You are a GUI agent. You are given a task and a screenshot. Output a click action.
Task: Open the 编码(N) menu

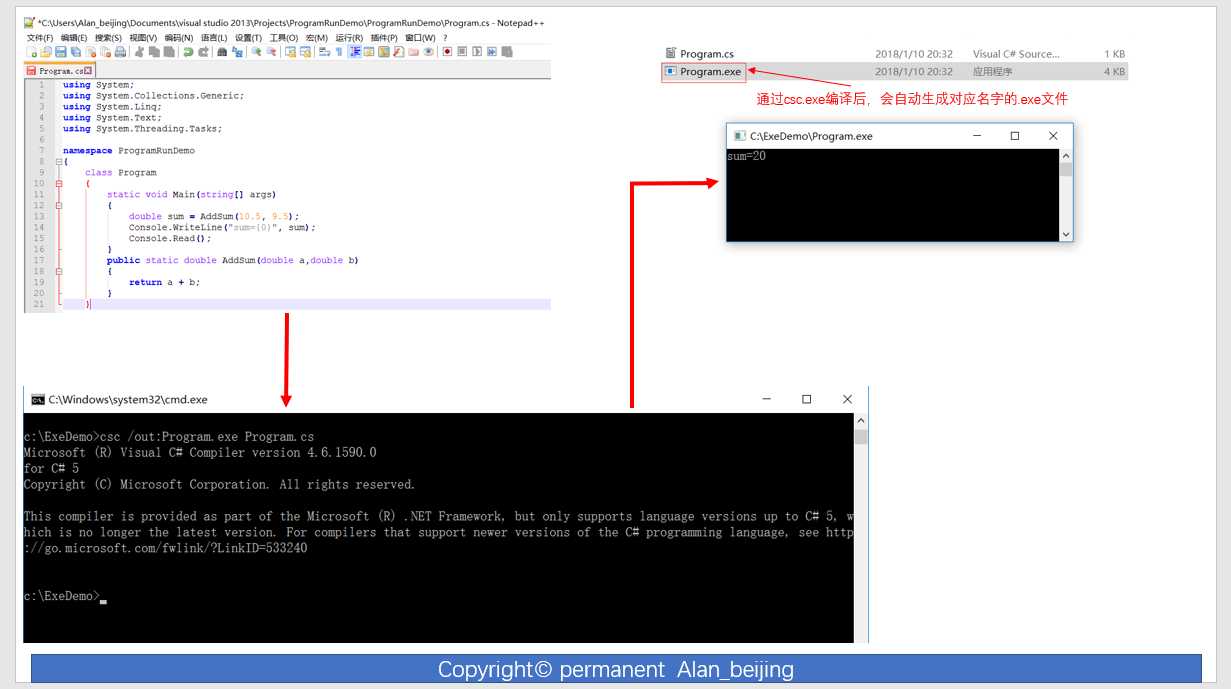coord(179,38)
